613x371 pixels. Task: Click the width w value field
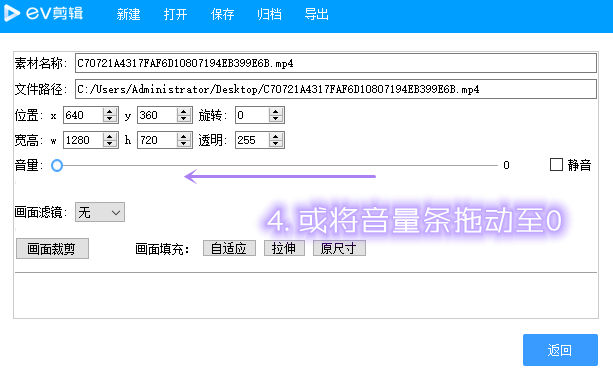83,140
